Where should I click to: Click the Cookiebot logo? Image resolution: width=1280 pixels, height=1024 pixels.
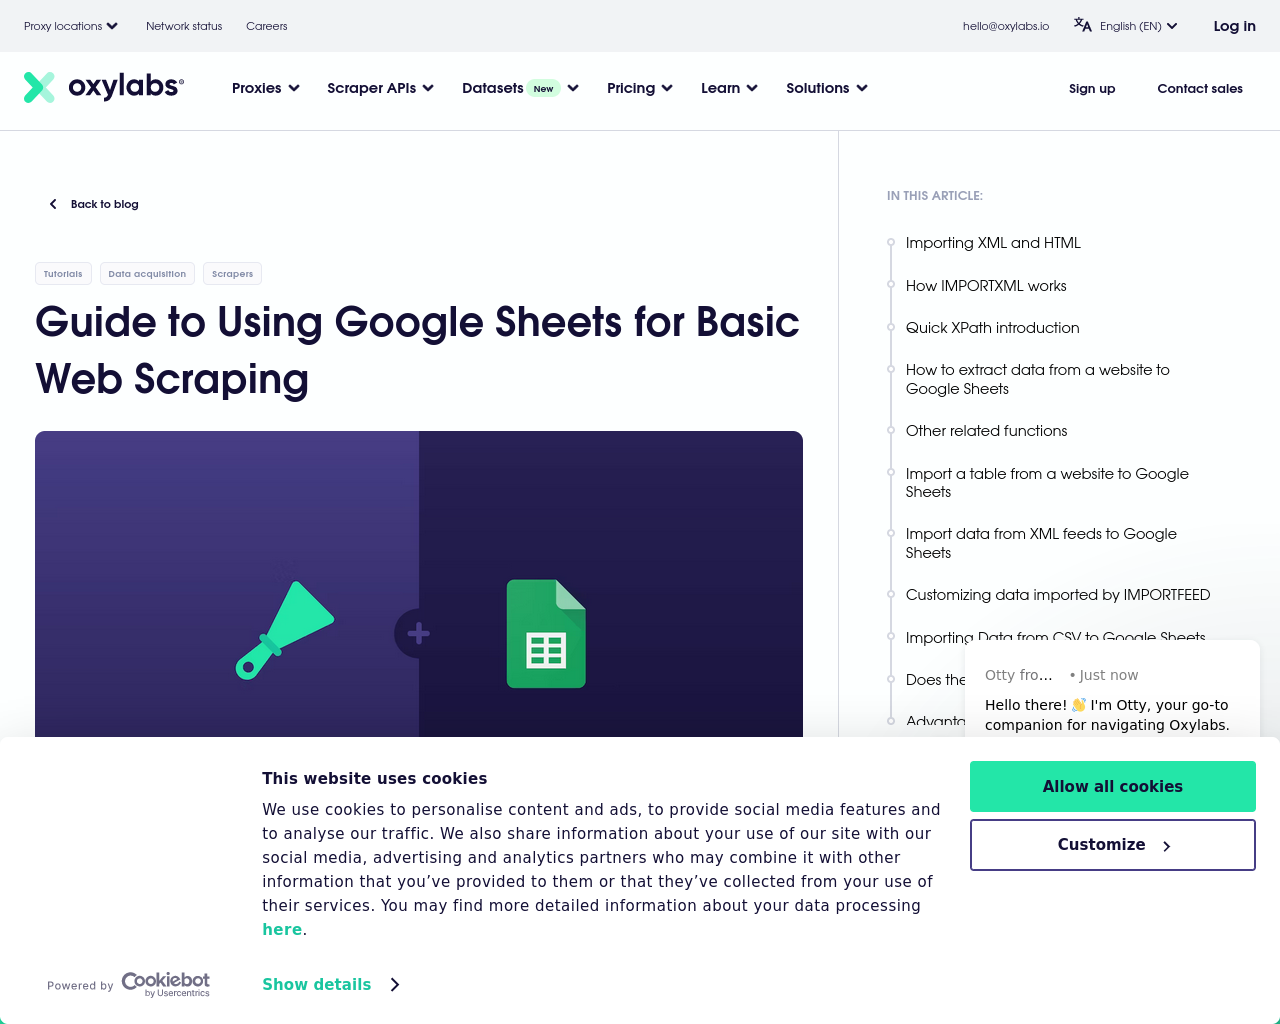pos(165,984)
